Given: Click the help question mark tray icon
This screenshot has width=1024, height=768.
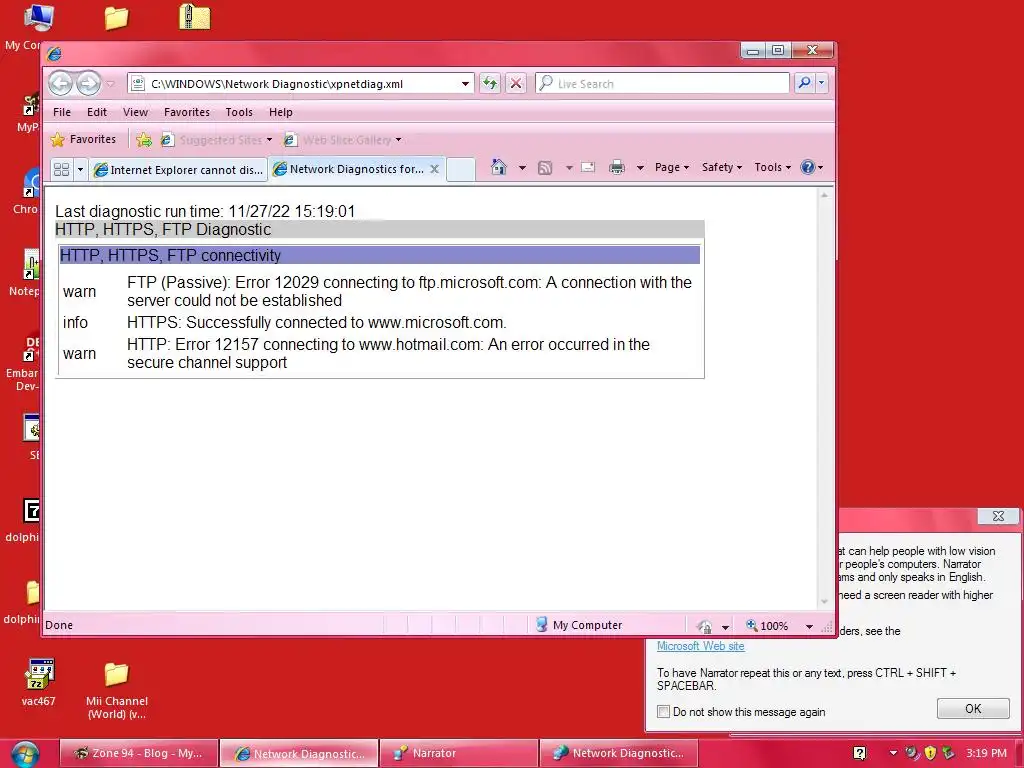Looking at the screenshot, I should (x=860, y=753).
